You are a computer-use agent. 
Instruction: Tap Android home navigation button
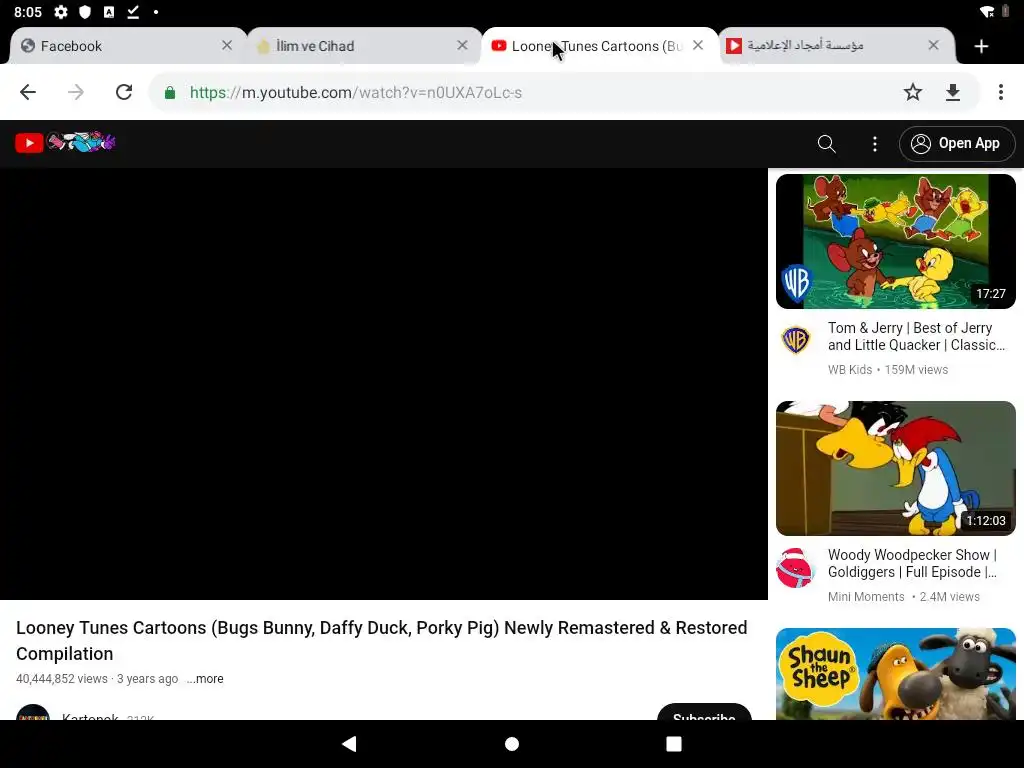pyautogui.click(x=512, y=744)
